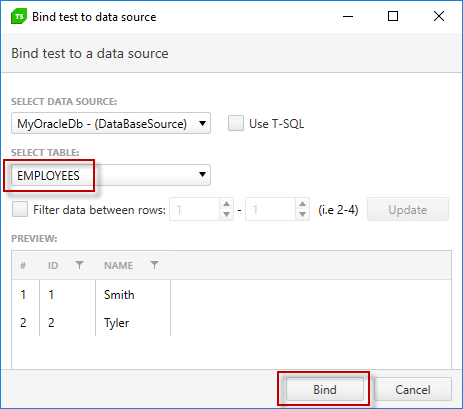Maximize the Bind test dialog window
Image resolution: width=463 pixels, height=409 pixels.
[x=393, y=16]
